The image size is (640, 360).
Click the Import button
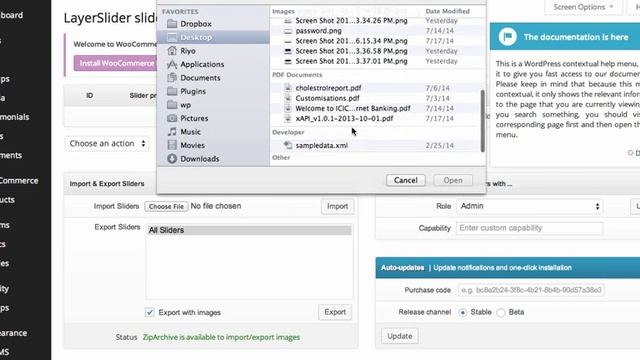tap(337, 207)
